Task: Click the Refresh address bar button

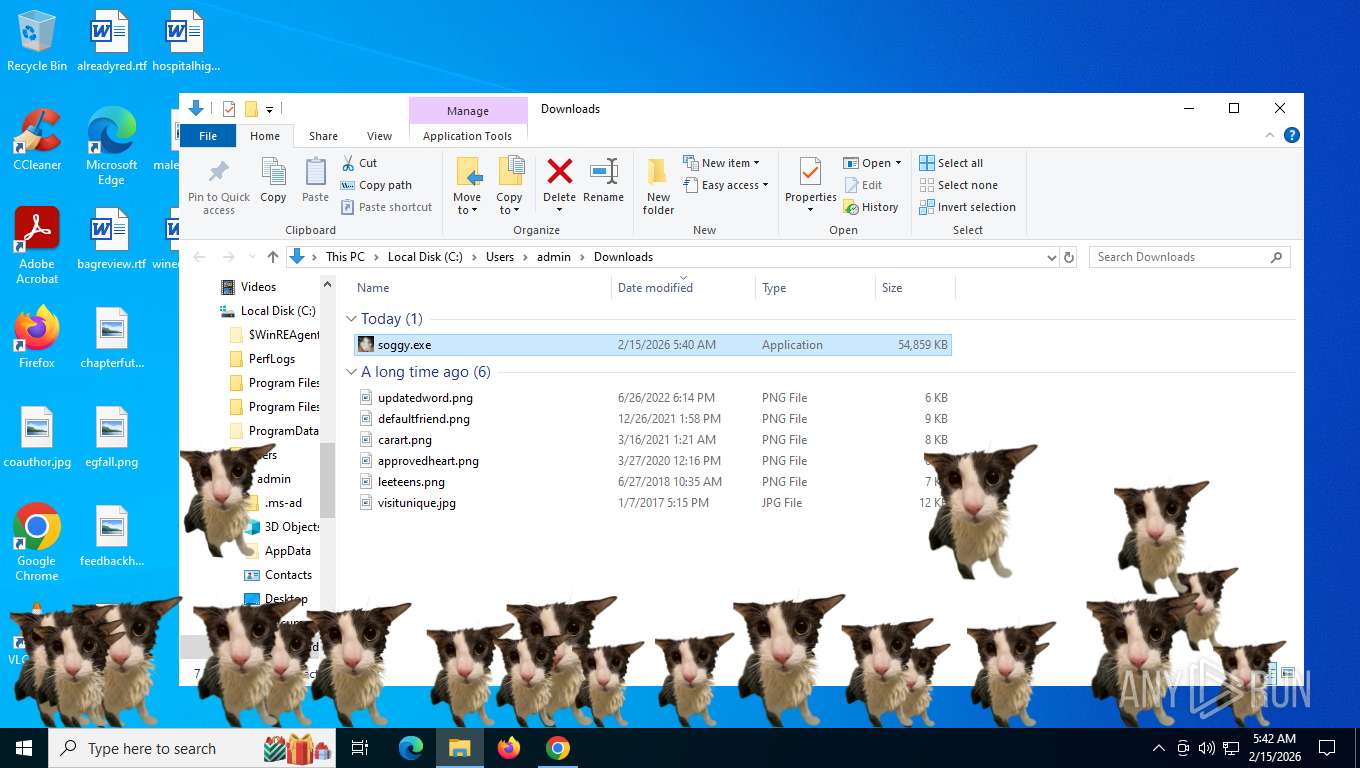Action: coord(1069,257)
